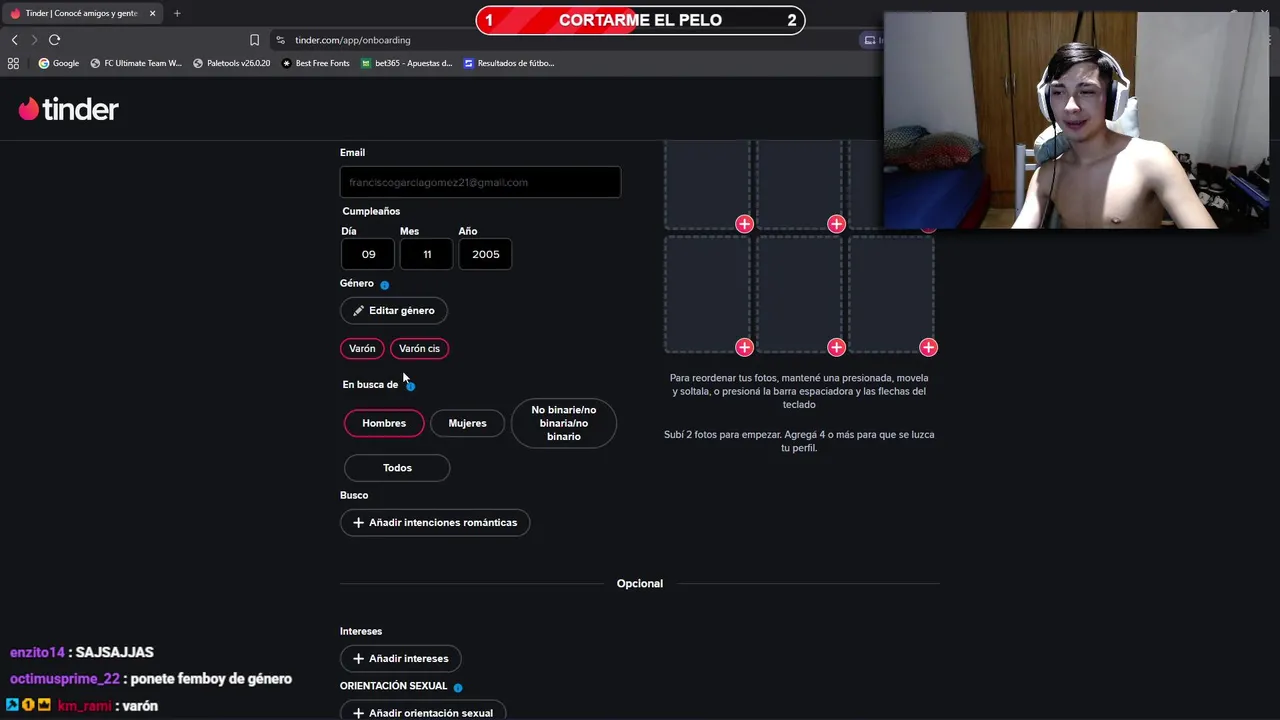1280x720 pixels.
Task: Click the bookmark icon beside the address bar
Action: [x=254, y=40]
